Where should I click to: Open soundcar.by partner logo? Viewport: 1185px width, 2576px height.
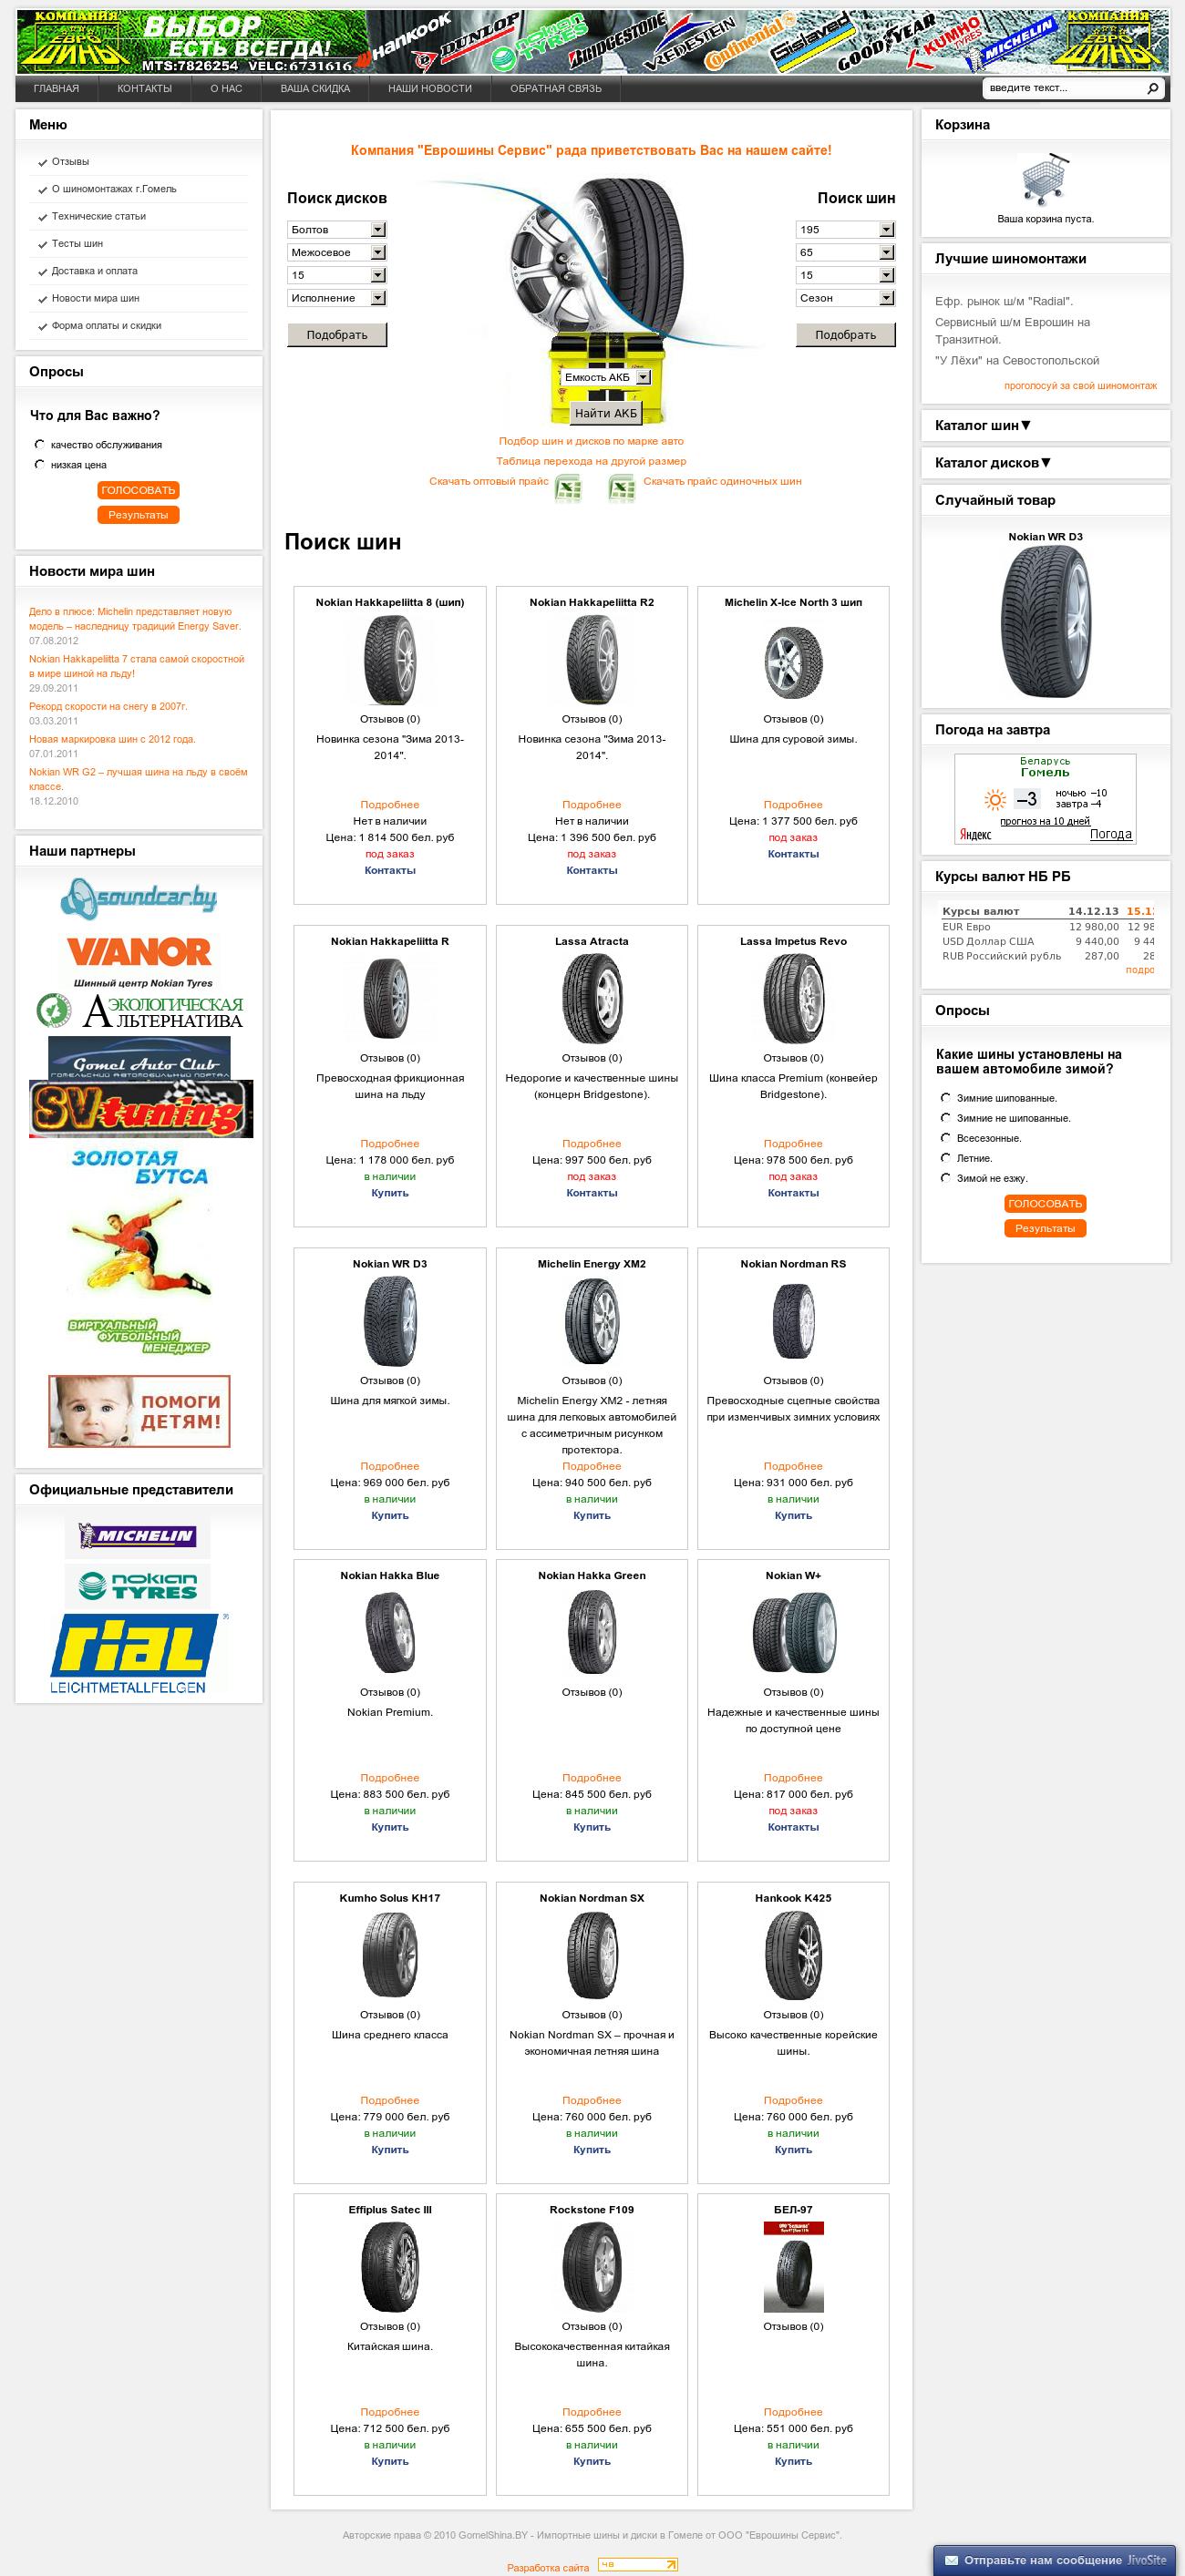(139, 896)
